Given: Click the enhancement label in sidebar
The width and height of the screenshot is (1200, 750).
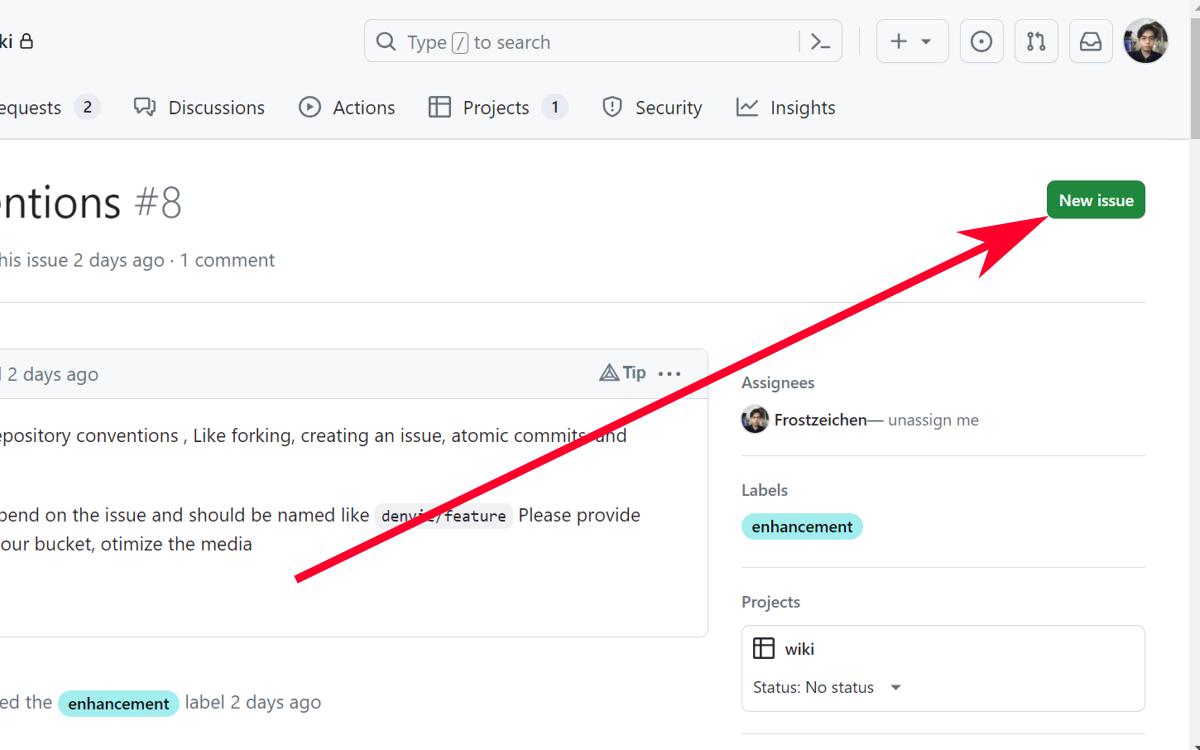Looking at the screenshot, I should pos(801,527).
